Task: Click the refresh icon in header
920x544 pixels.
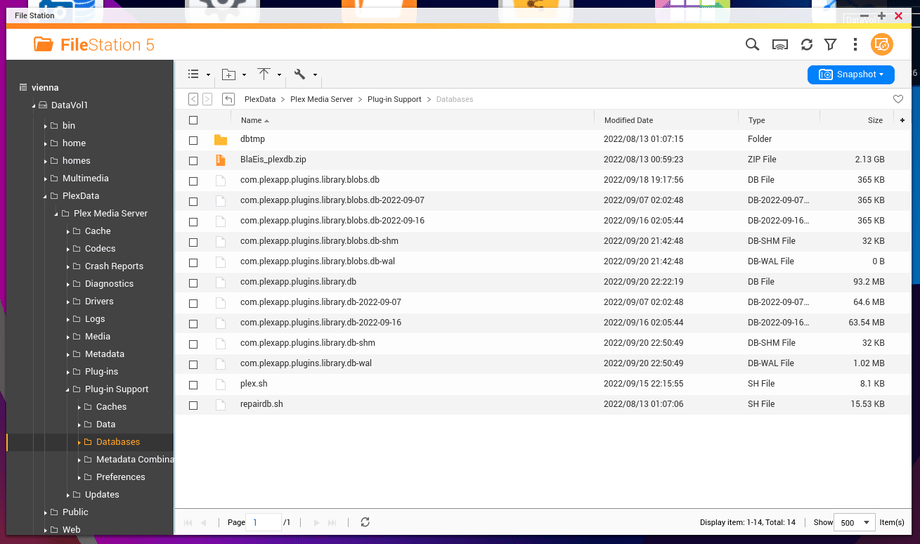Action: tap(807, 45)
